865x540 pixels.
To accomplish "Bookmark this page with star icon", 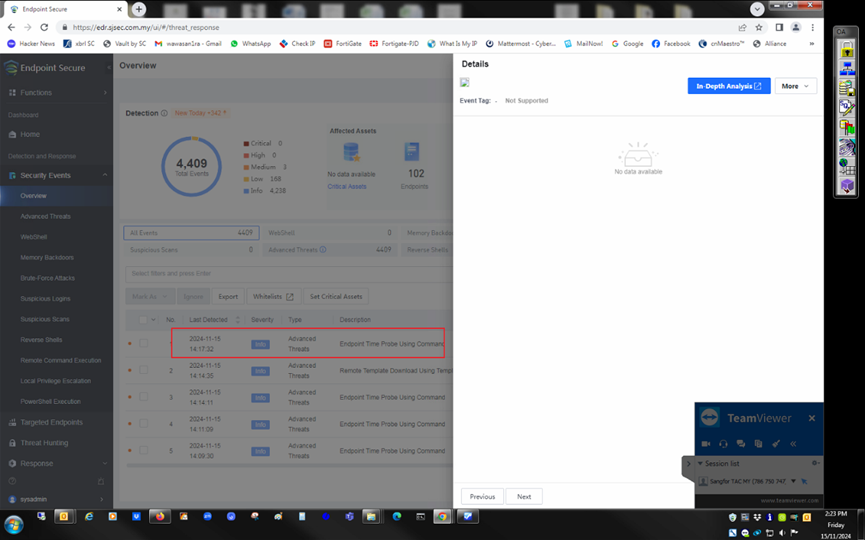I will [x=759, y=28].
